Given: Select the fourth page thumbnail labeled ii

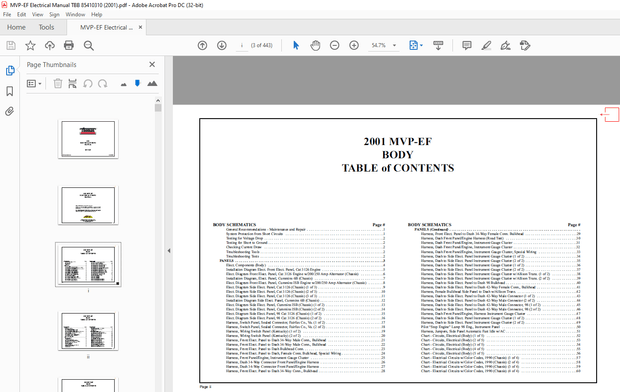Looking at the screenshot, I should (x=88, y=331).
